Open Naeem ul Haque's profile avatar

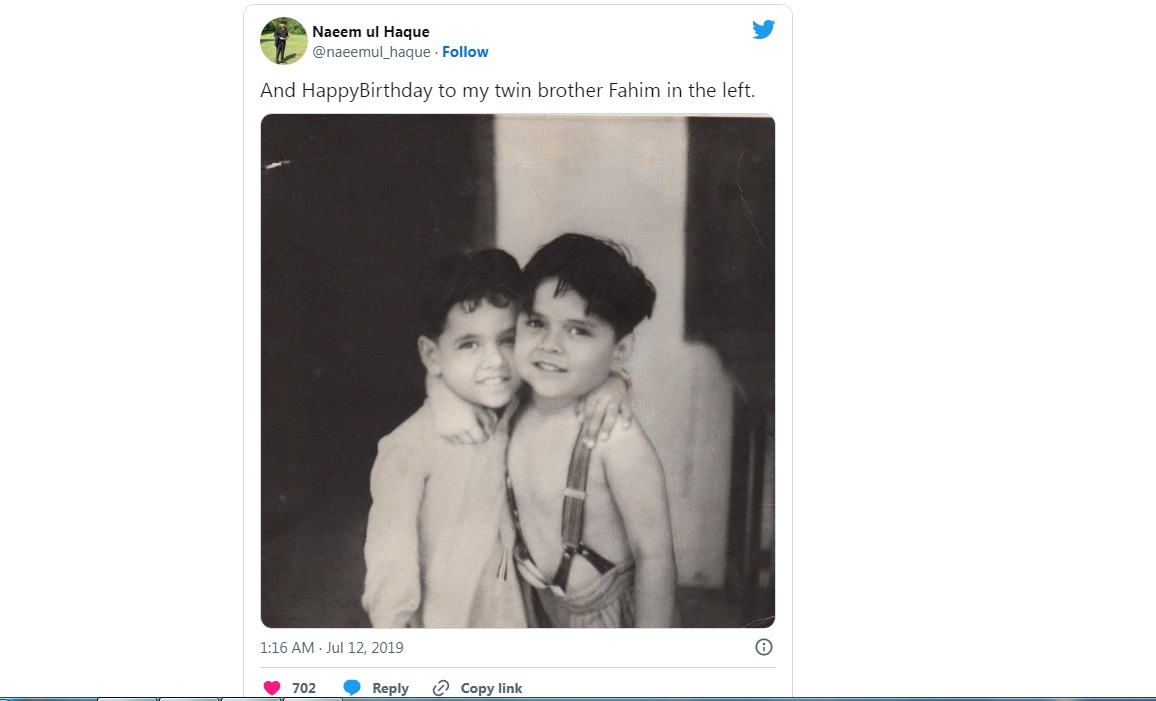coord(283,41)
